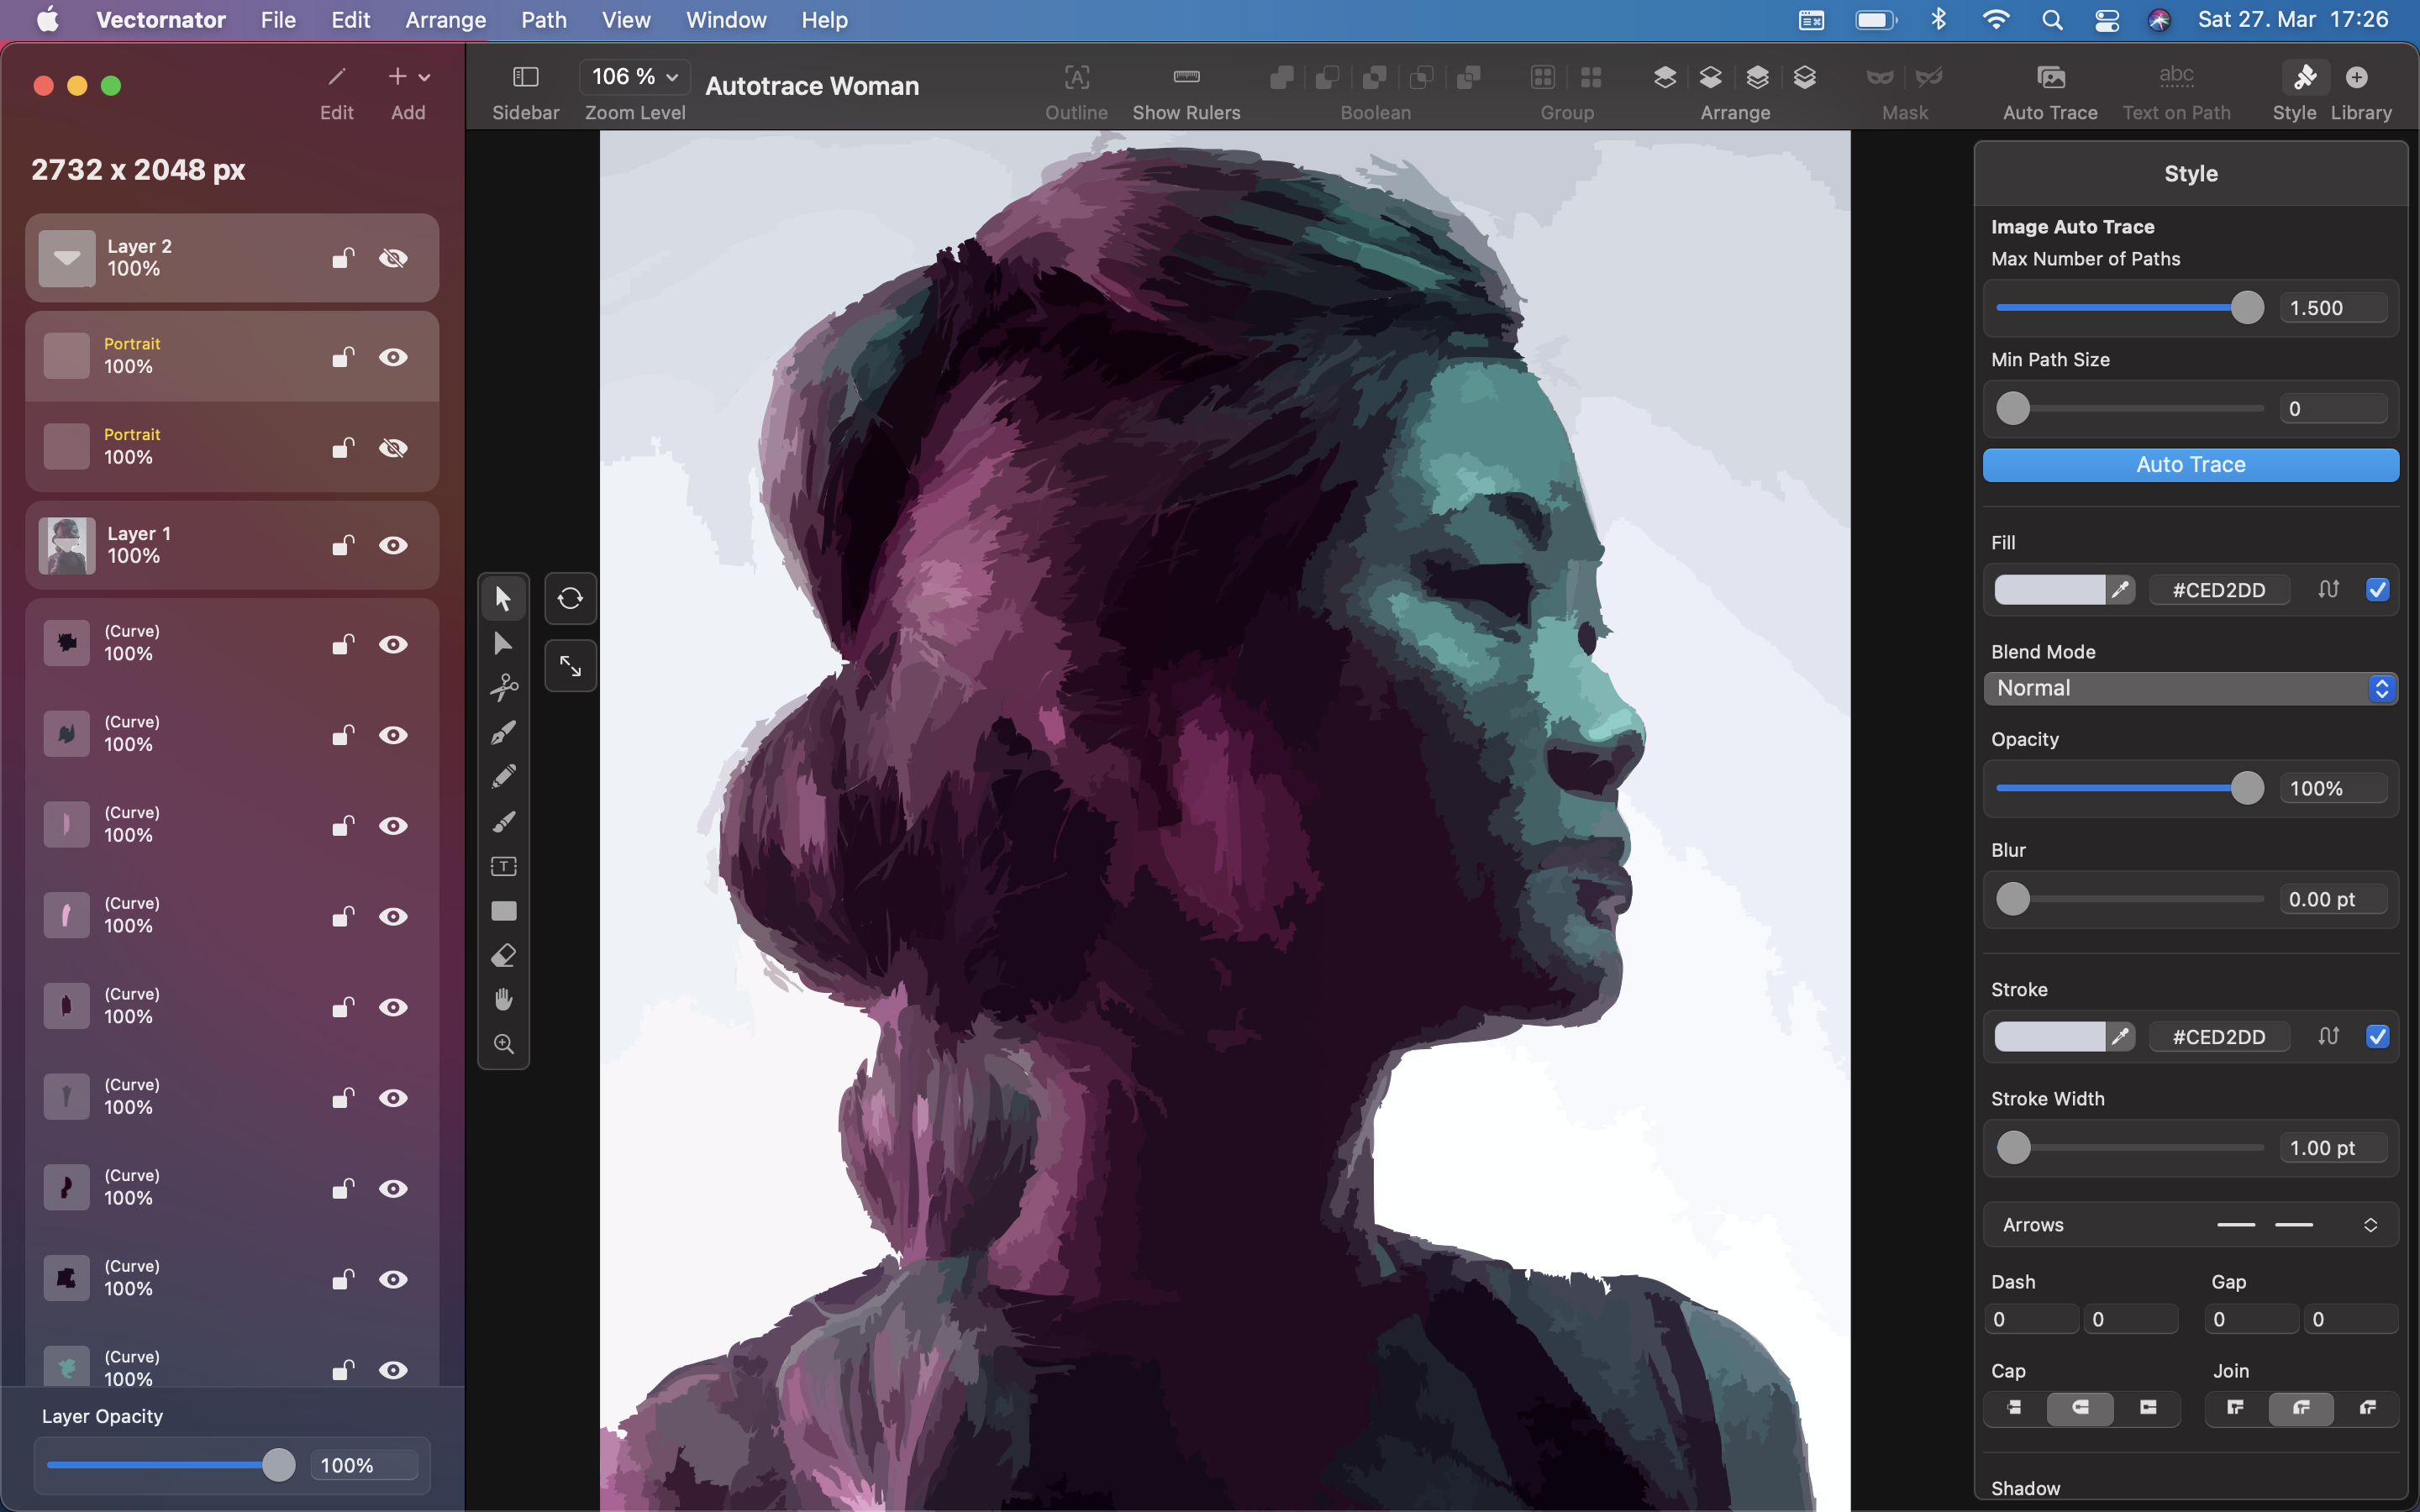The image size is (2420, 1512).
Task: Select the Scissors tool
Action: click(x=503, y=687)
